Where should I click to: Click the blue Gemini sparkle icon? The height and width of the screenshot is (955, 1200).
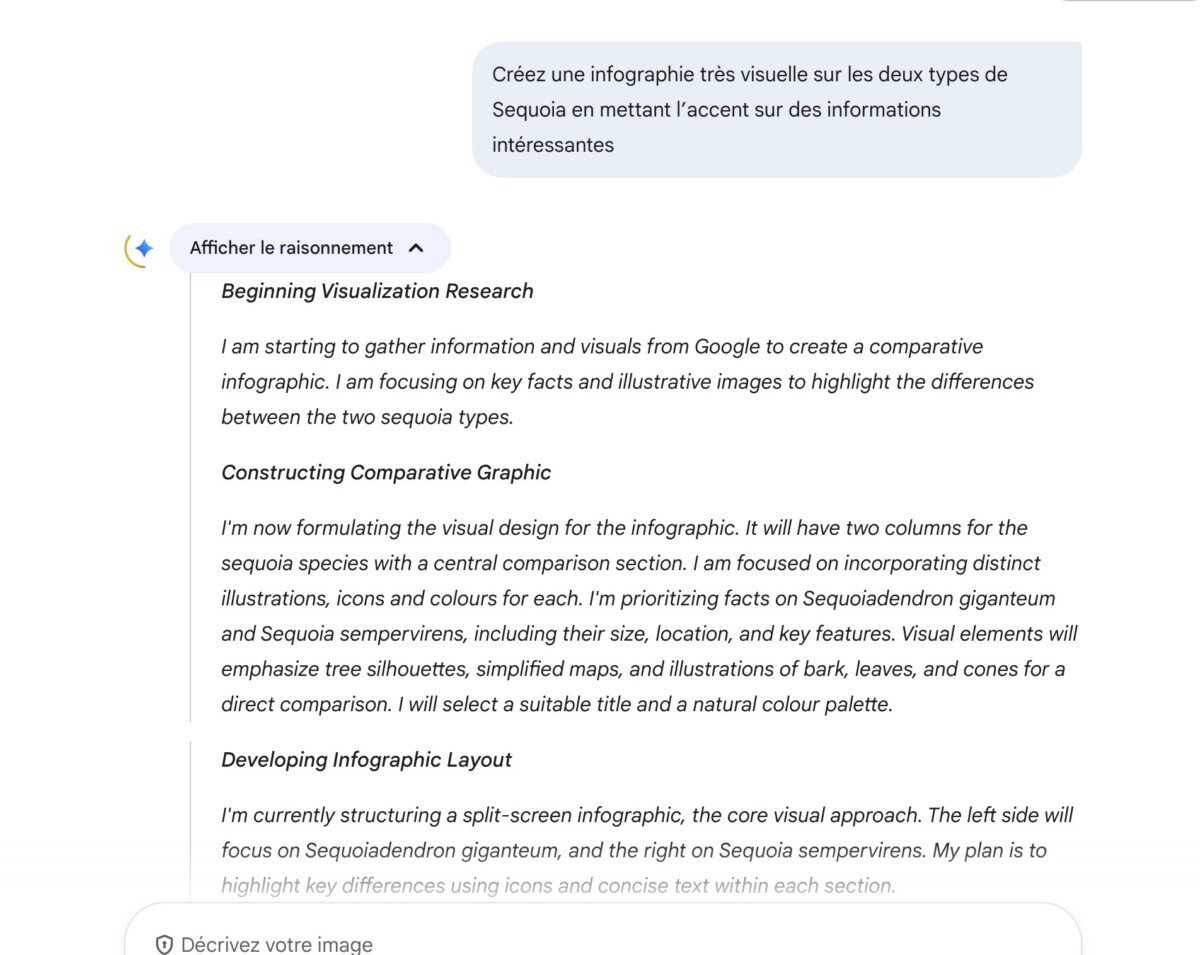(144, 249)
